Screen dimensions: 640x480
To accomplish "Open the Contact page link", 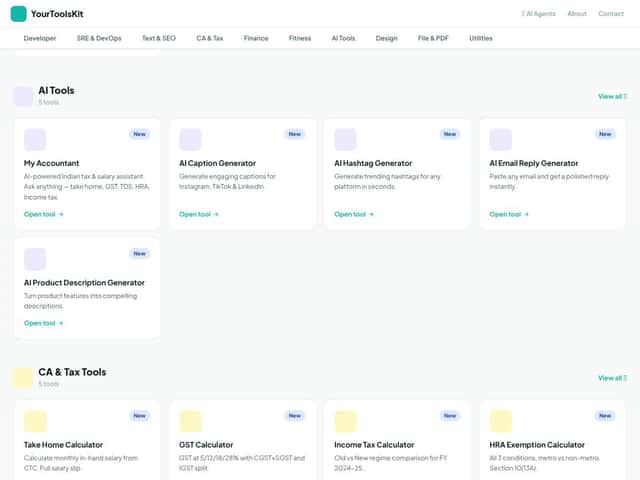I will (x=611, y=13).
